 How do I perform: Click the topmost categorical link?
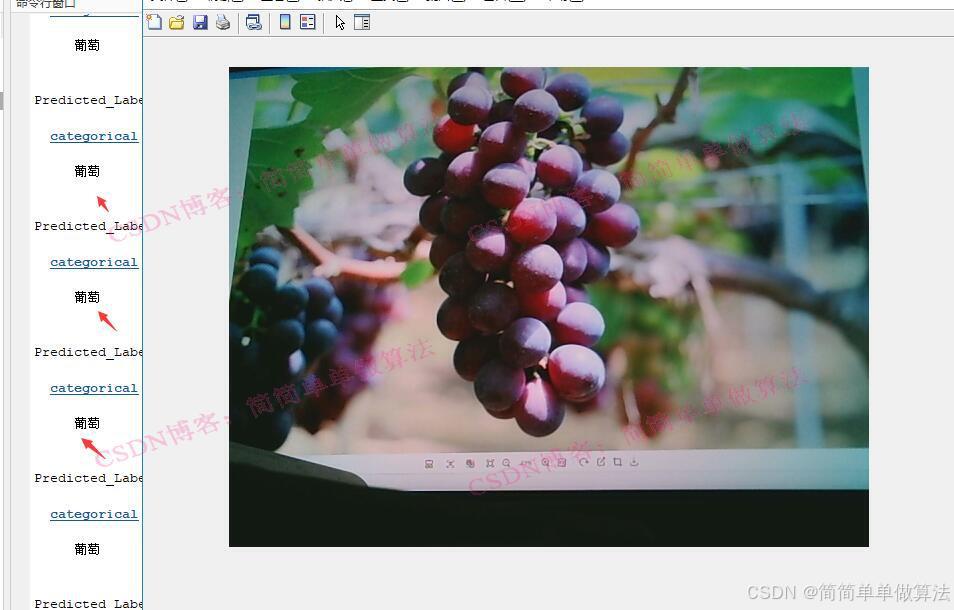[x=94, y=136]
